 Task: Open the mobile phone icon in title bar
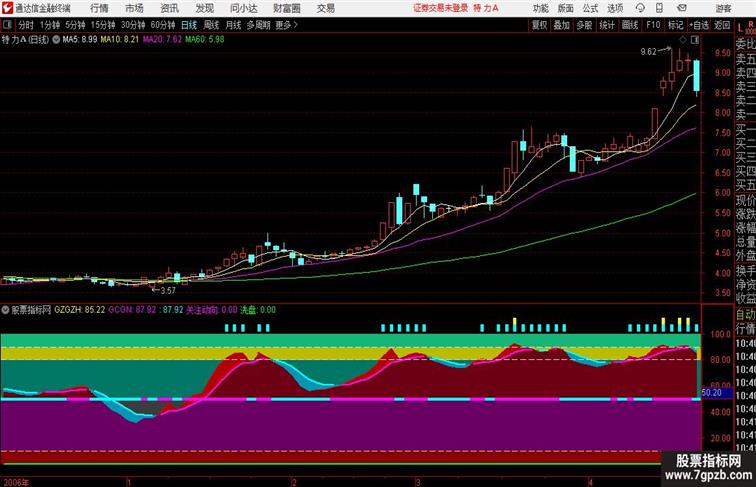(659, 8)
